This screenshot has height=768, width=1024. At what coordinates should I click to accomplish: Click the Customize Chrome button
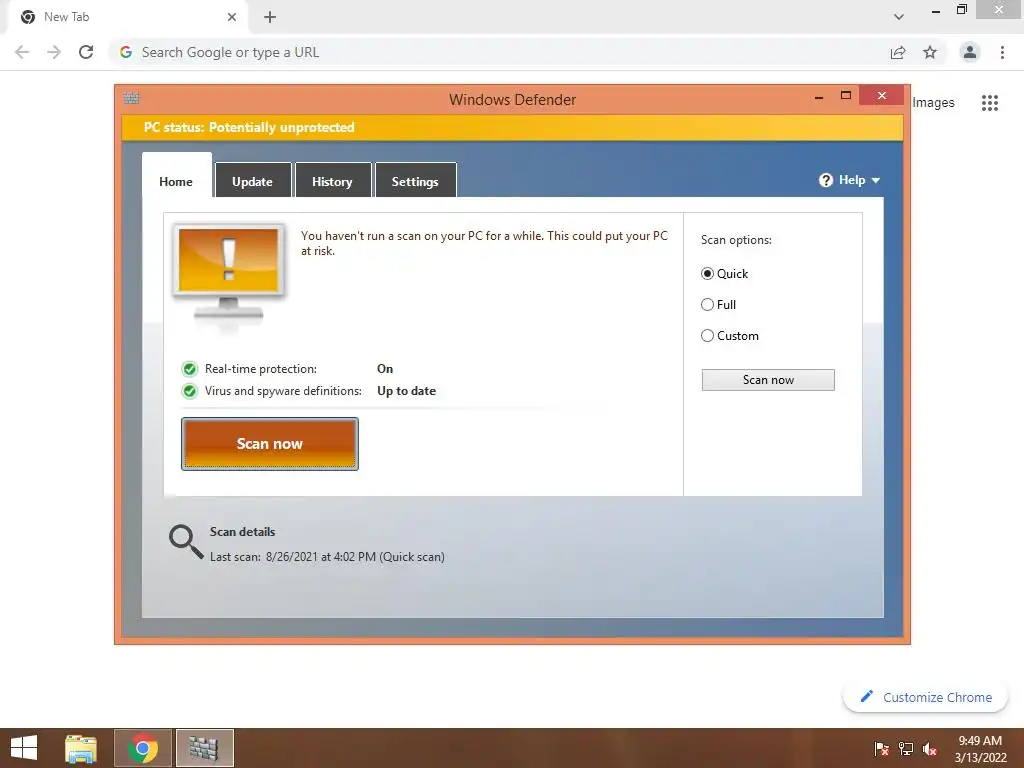point(925,697)
